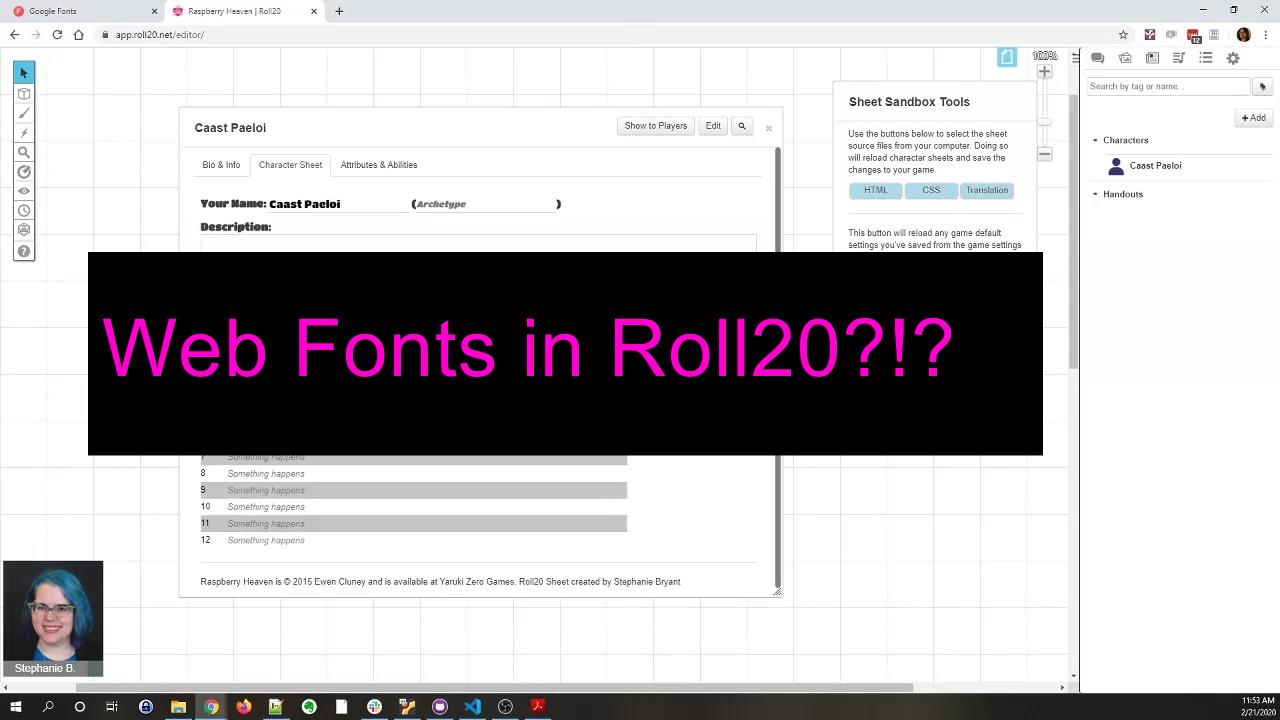Open the Jukebox sidebar tab
Screen dimensions: 1280x720
tap(1179, 58)
